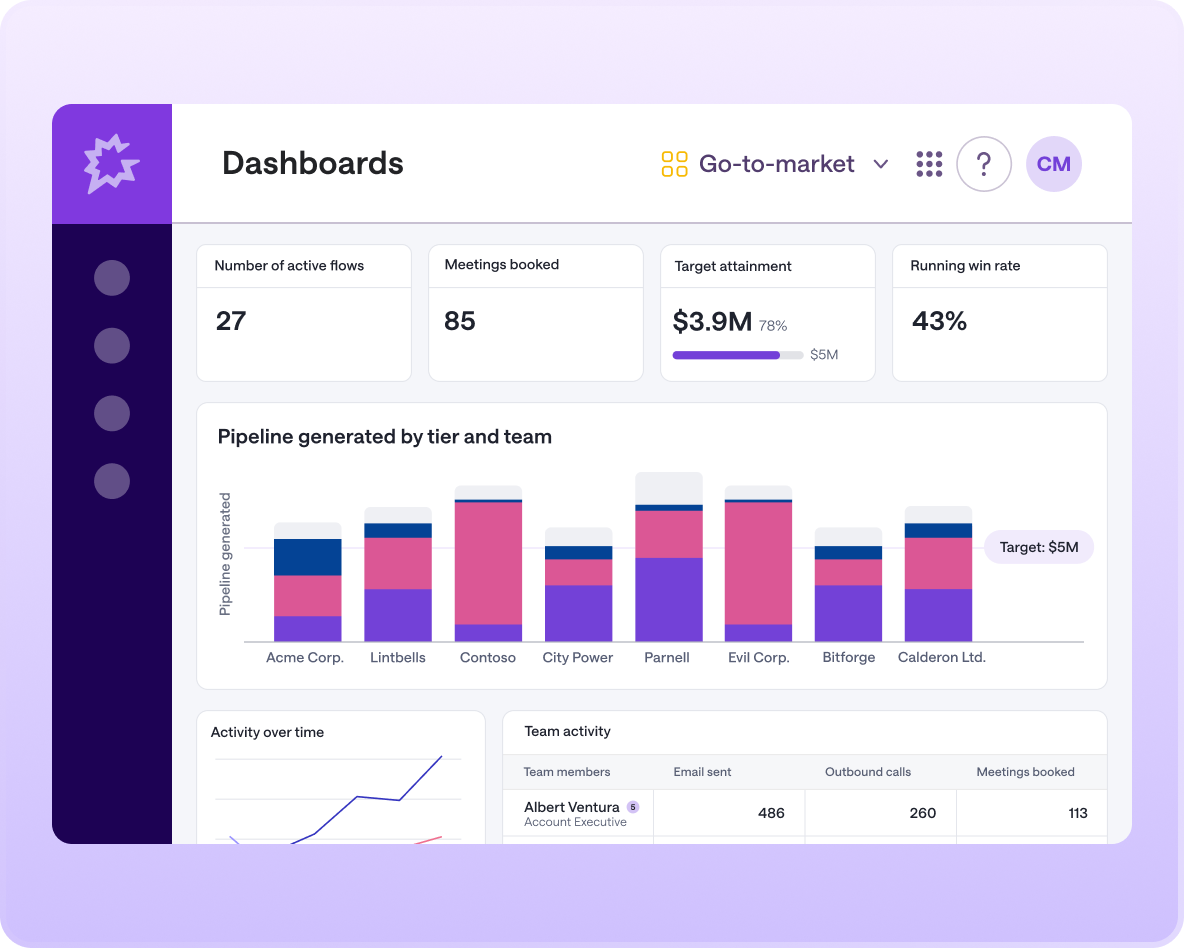Click the question mark help button

click(x=983, y=164)
